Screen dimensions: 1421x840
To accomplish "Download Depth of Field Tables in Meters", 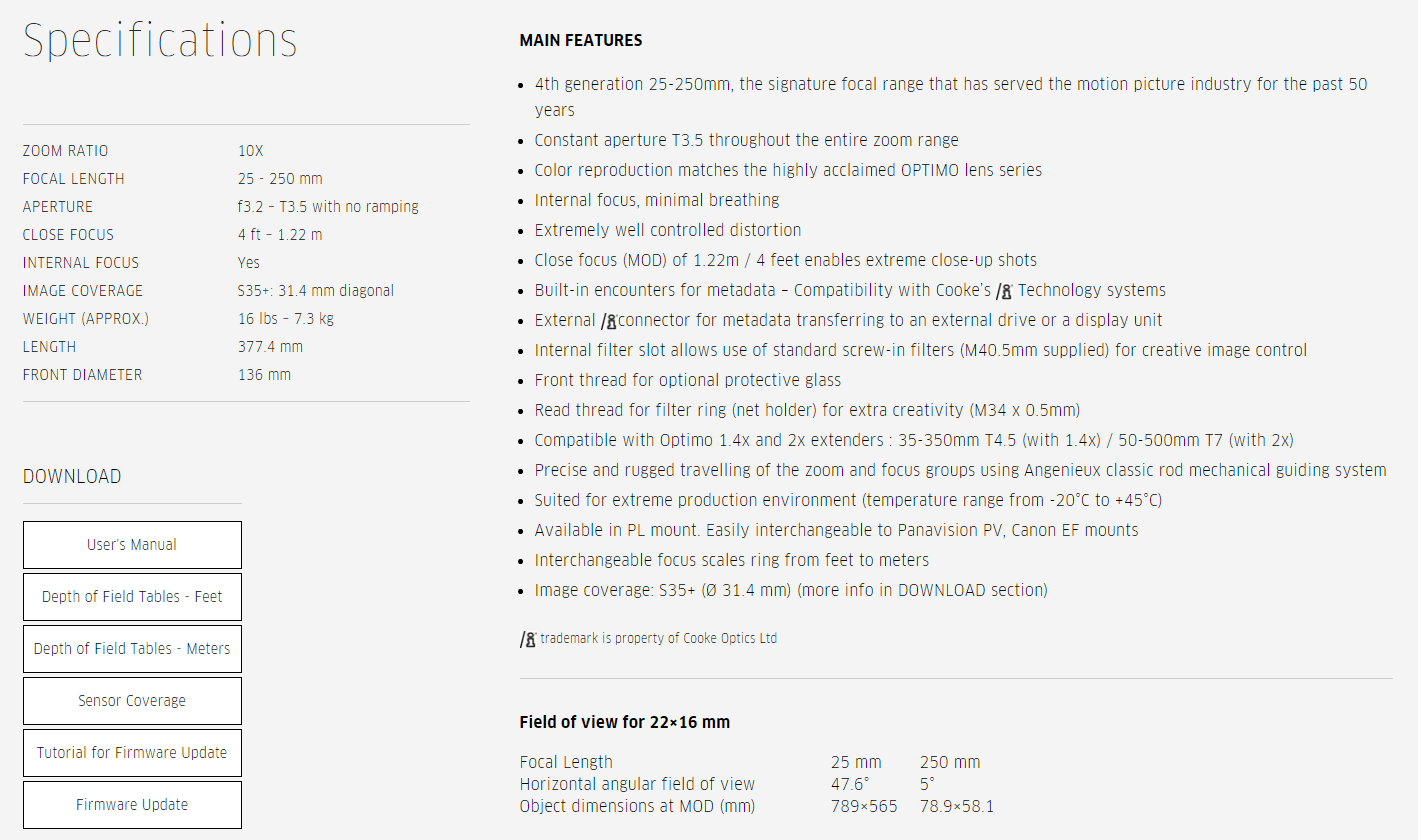I will click(x=132, y=649).
